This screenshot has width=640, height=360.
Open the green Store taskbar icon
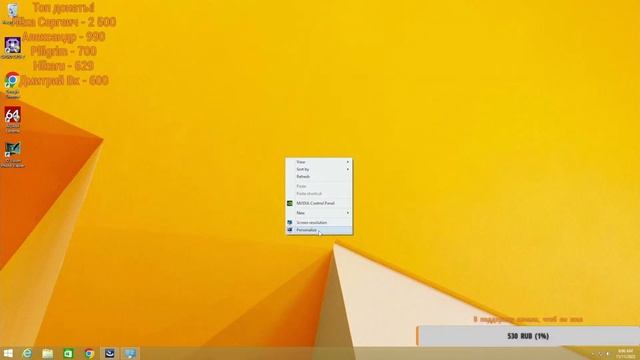point(68,353)
